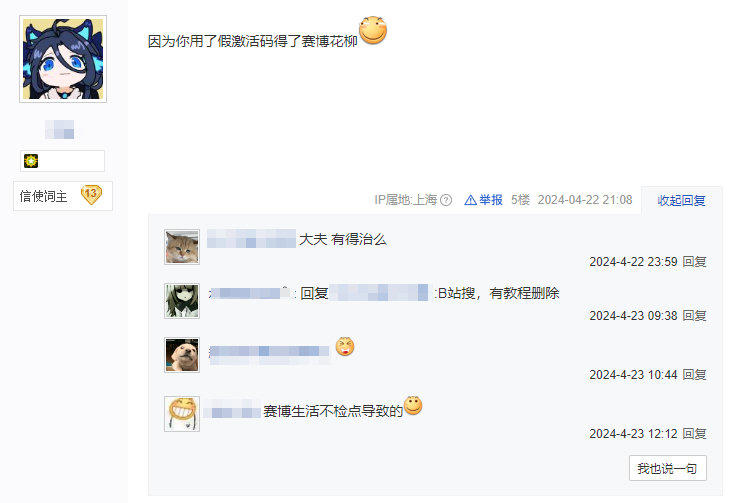733x503 pixels.
Task: Reply to the 12:12 comment
Action: coord(694,434)
